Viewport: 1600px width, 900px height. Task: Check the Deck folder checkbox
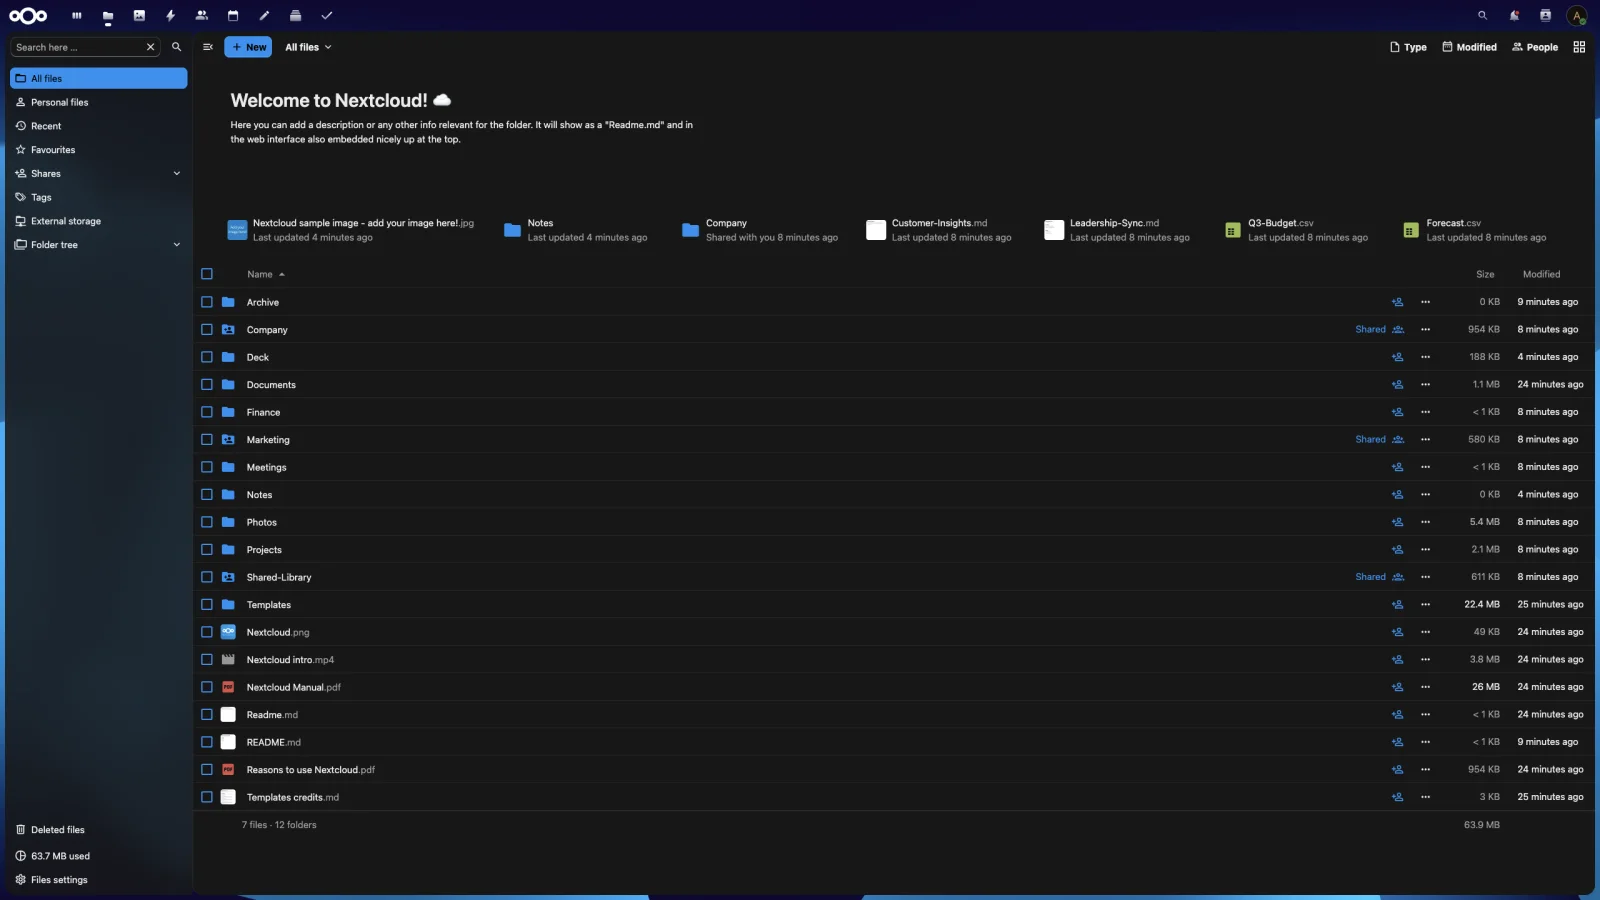tap(207, 357)
